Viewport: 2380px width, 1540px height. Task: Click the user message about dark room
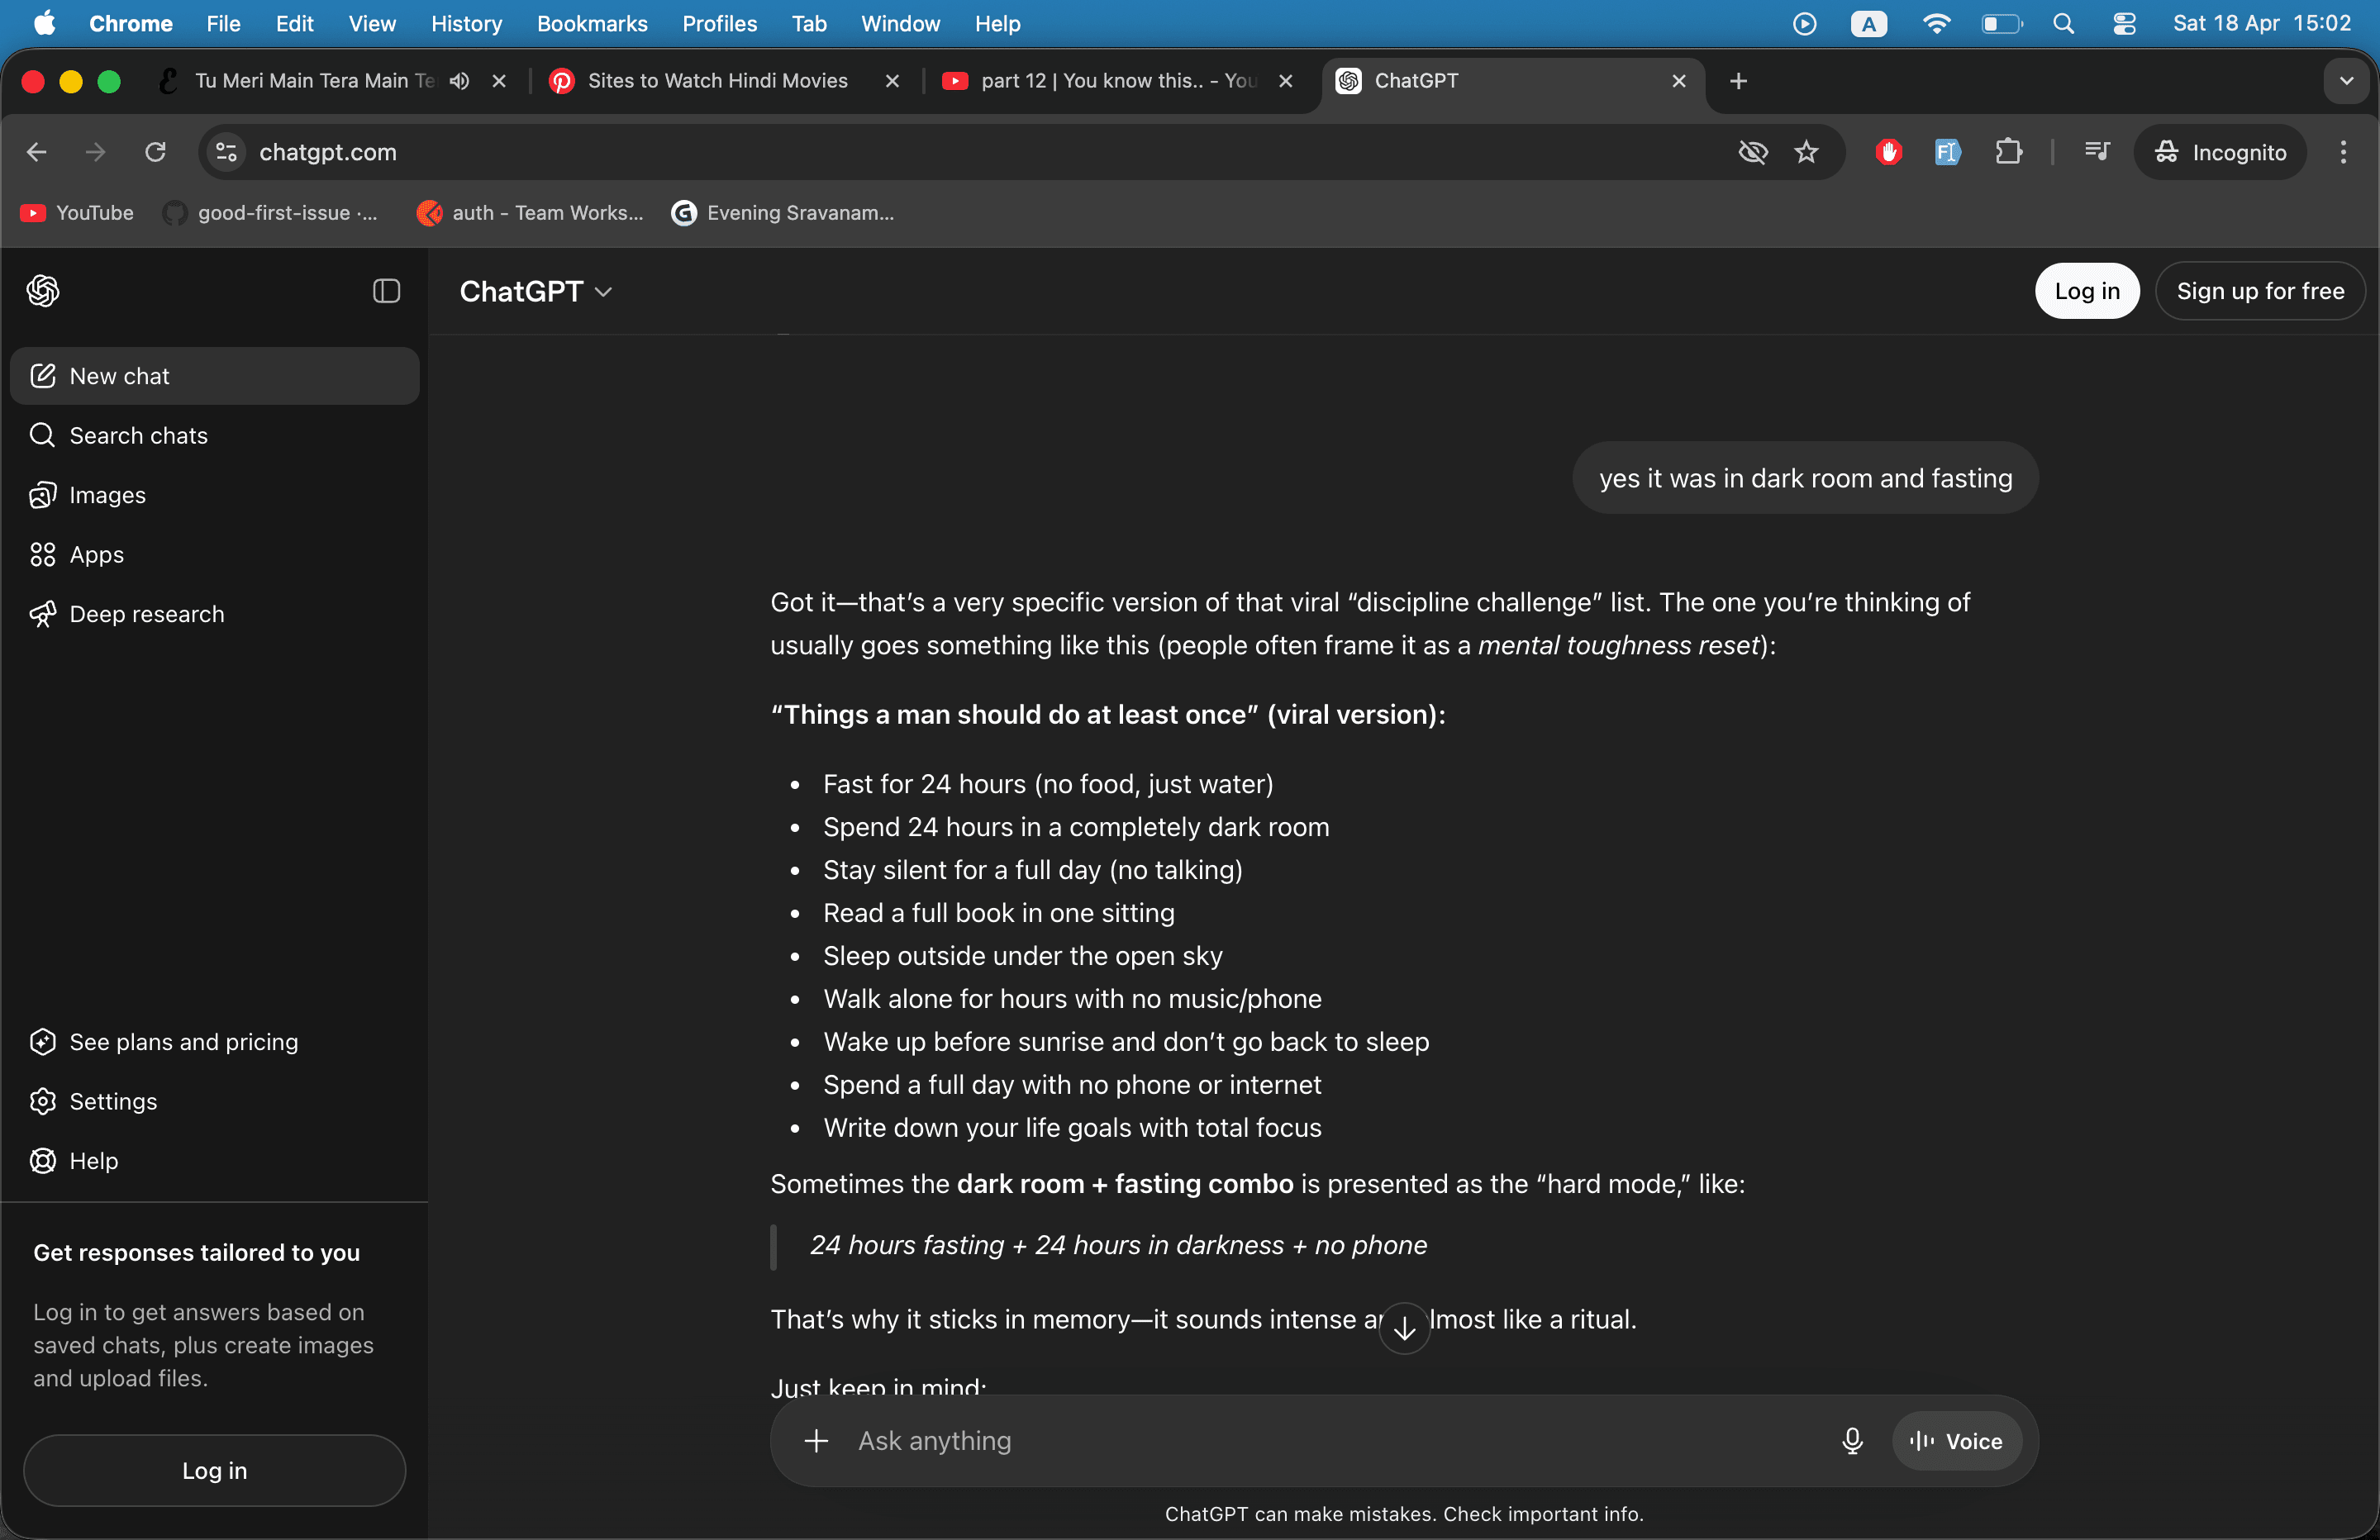1805,478
